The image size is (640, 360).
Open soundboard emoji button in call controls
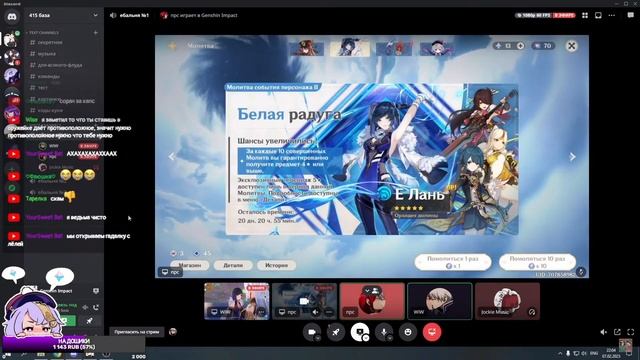(408, 332)
